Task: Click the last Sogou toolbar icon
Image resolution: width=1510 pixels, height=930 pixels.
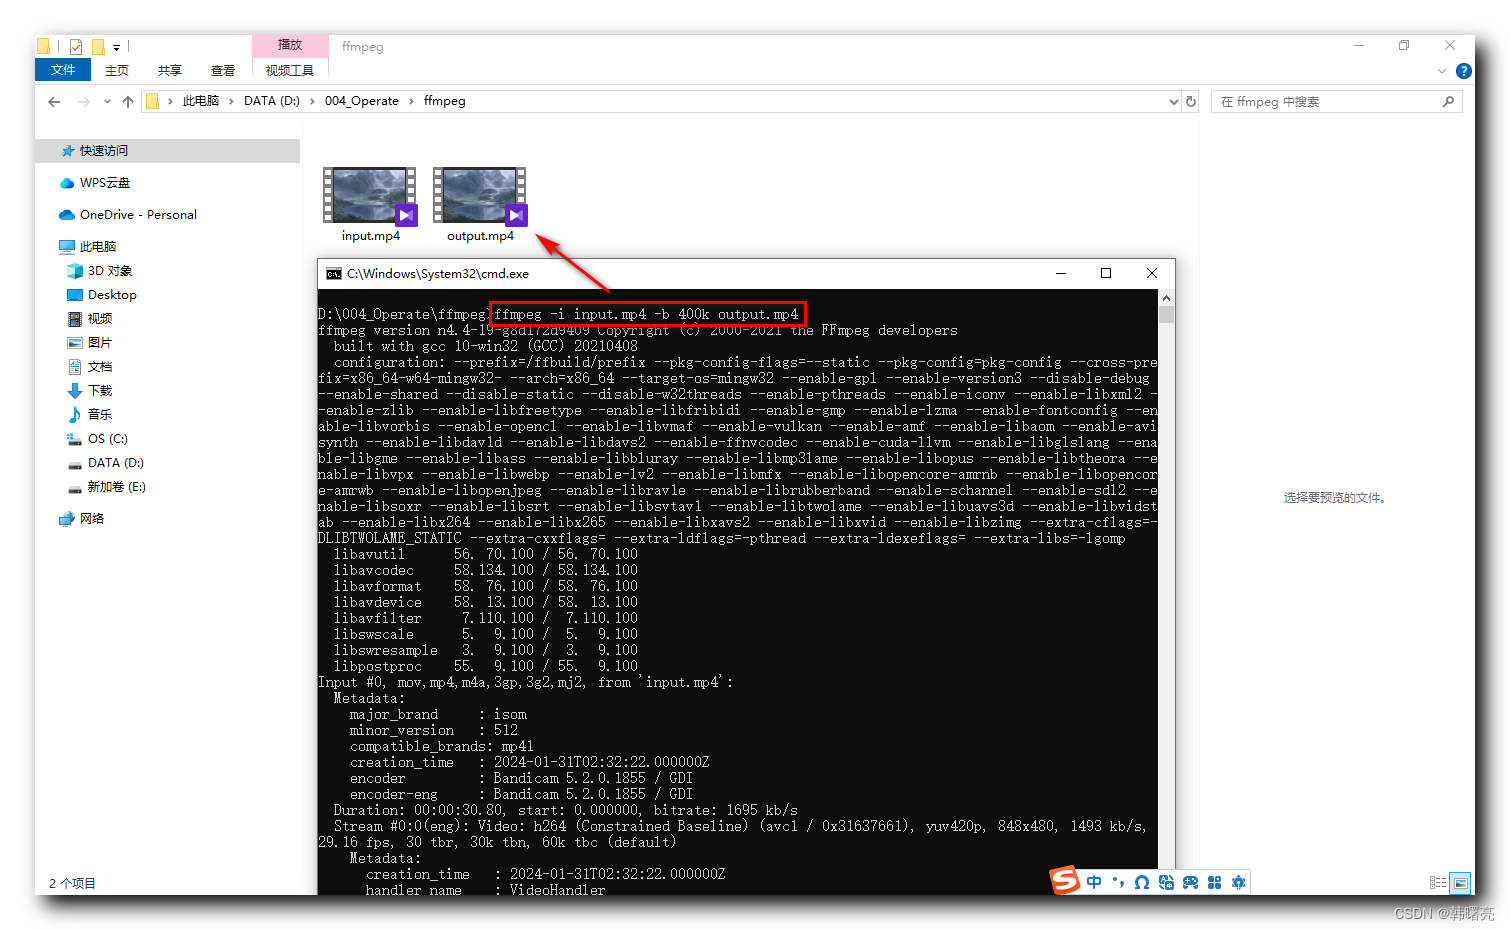Action: 1238,882
